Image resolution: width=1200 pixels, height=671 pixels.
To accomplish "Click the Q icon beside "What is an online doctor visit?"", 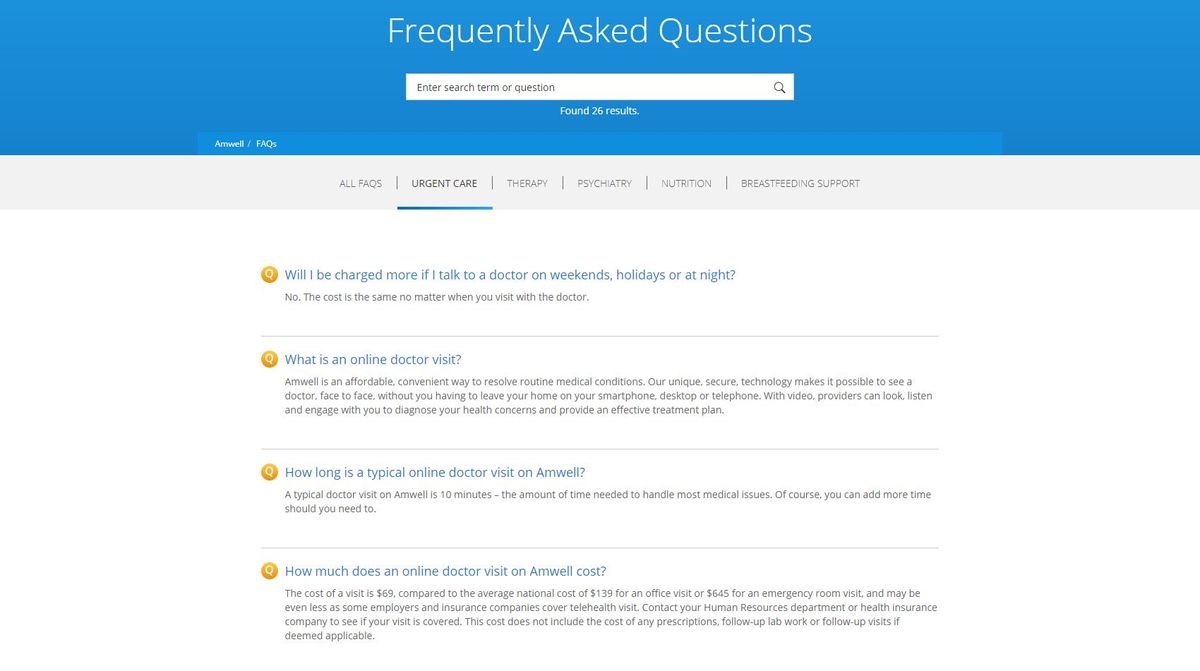I will (x=268, y=359).
